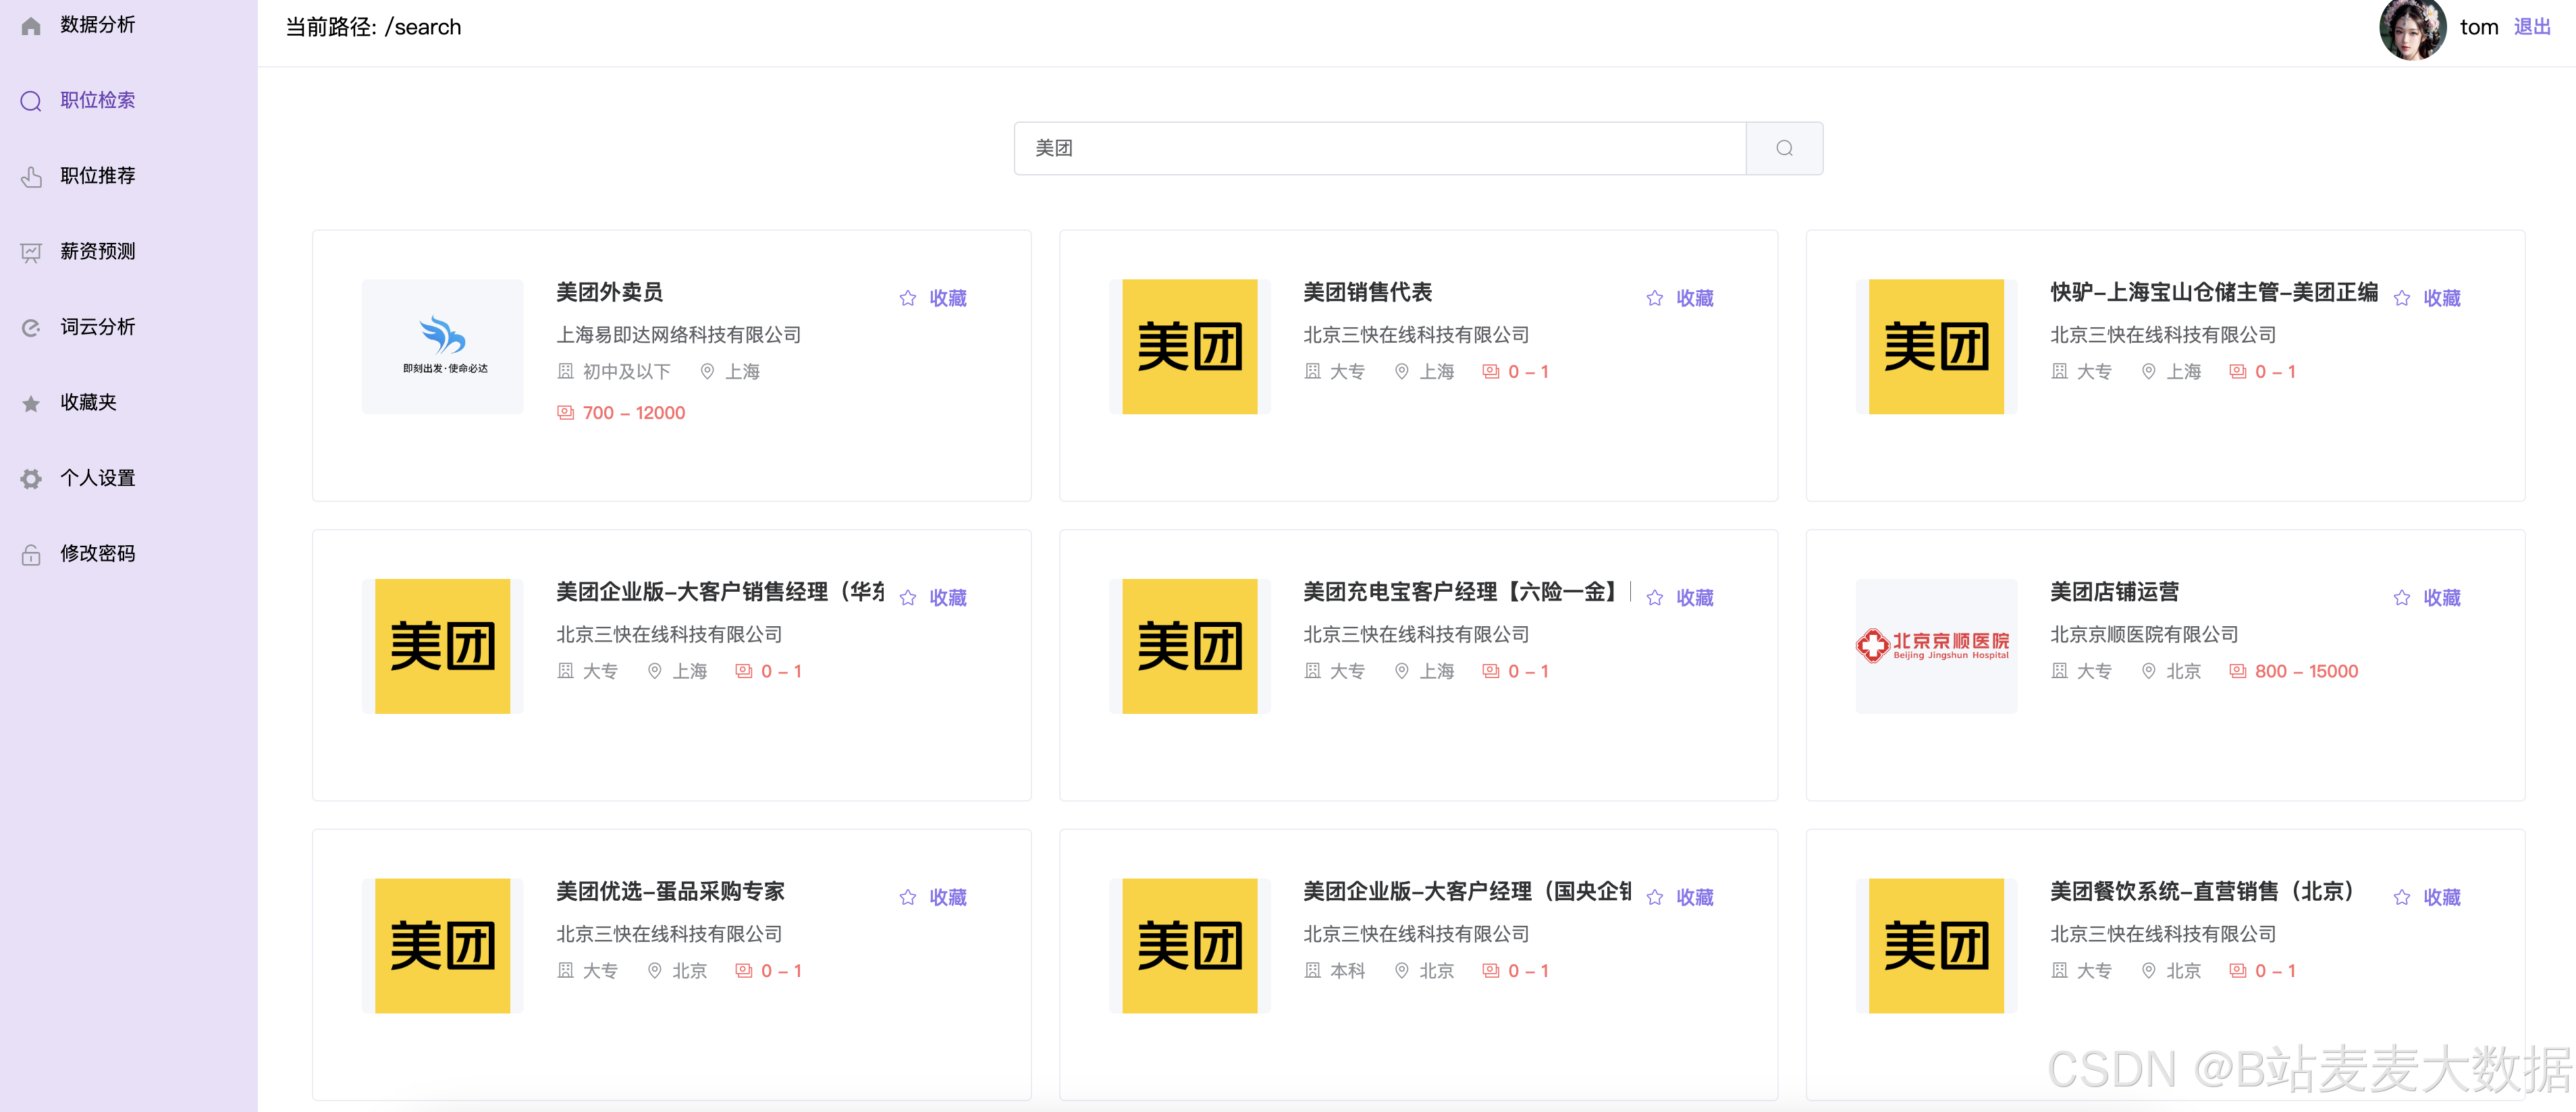
Task: Click the star for 美团优选-蛋品采购专家
Action: 907,897
